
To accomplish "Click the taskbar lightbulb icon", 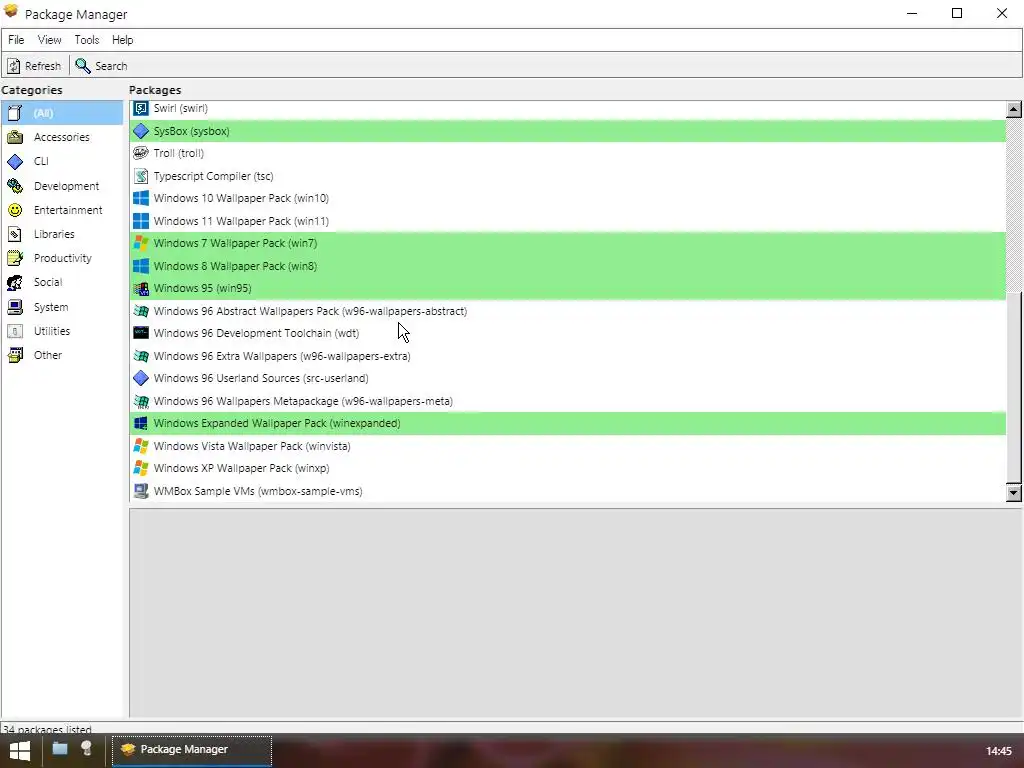I will [x=86, y=748].
